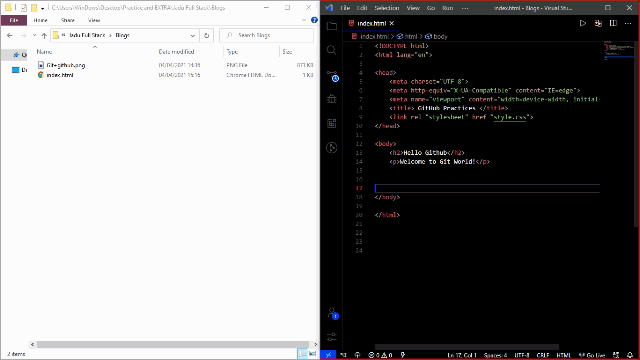Click the circular play icon below Extensions in activity bar
The image size is (640, 360).
tap(332, 147)
